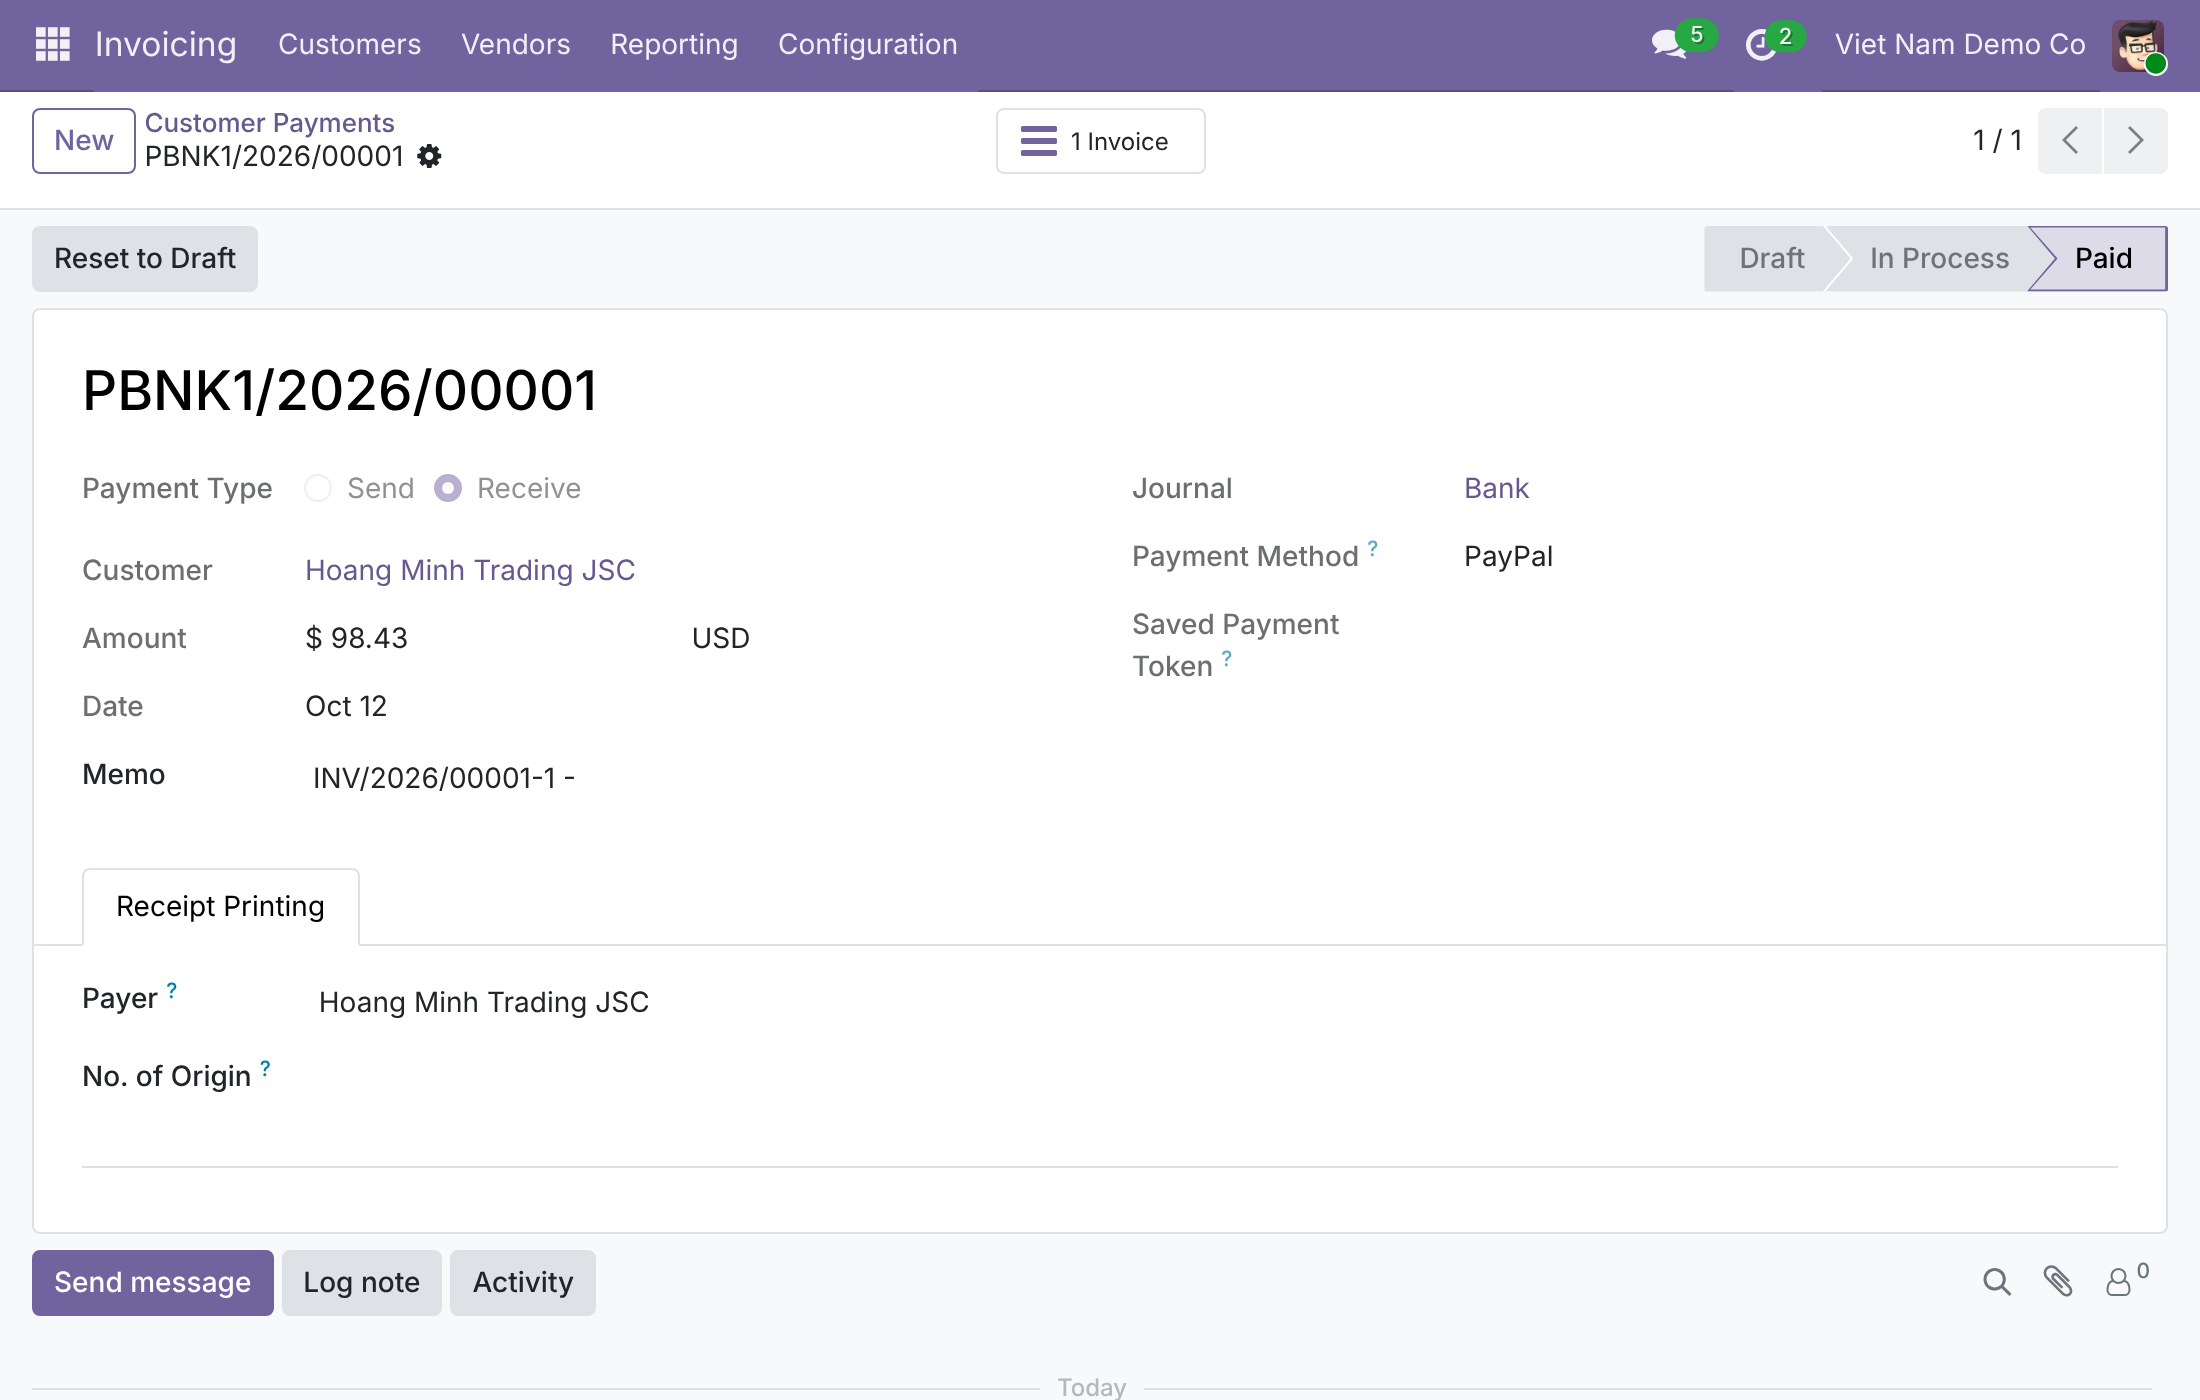Click the date value Oct 12
Image resolution: width=2200 pixels, height=1400 pixels.
tap(346, 706)
